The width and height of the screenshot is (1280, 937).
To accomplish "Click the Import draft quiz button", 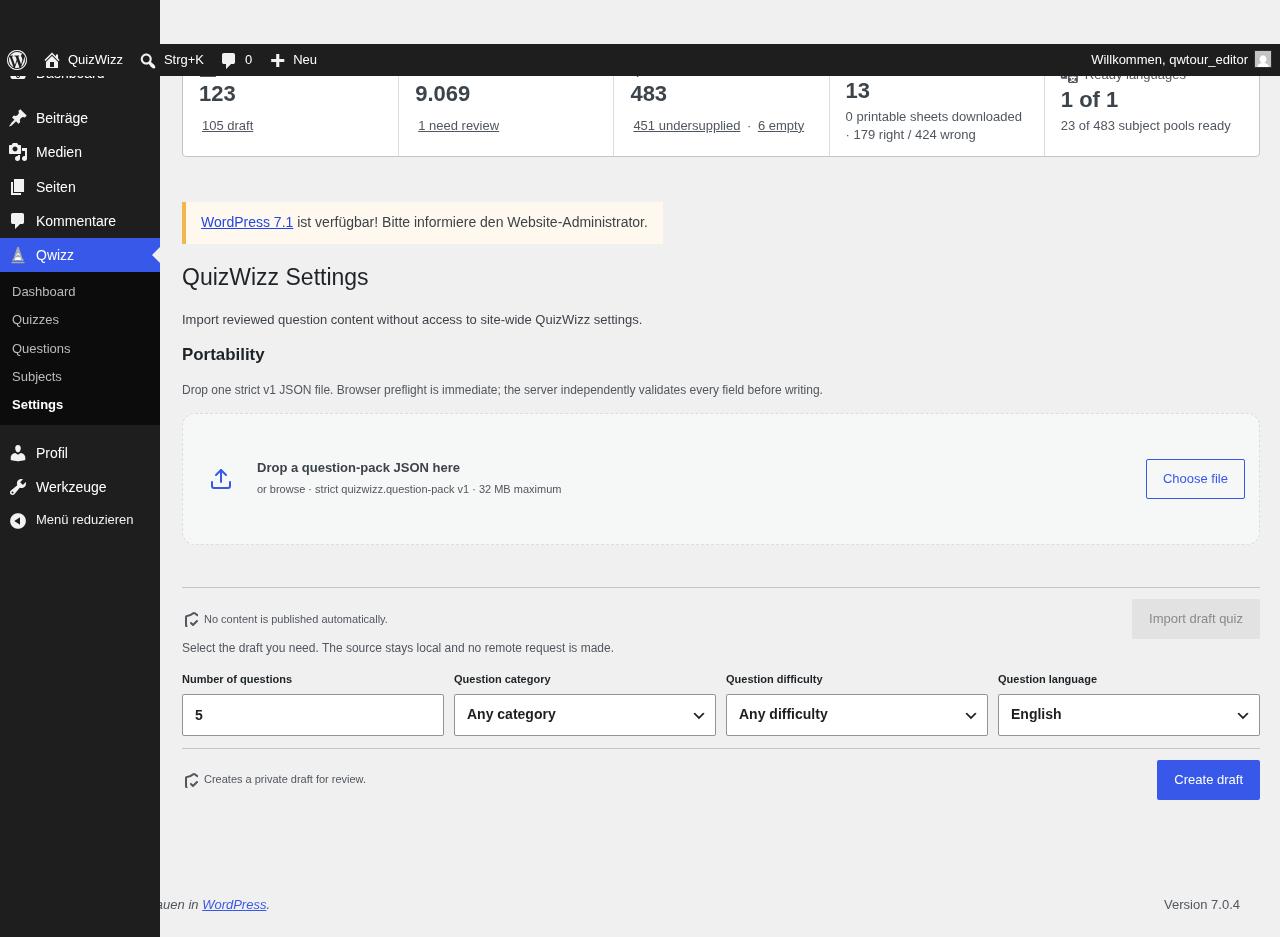I will coord(1196,619).
